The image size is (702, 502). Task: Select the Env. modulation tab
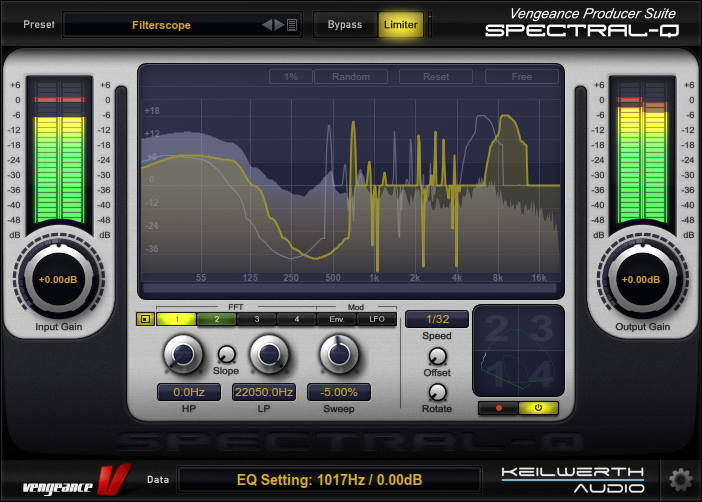tap(337, 319)
